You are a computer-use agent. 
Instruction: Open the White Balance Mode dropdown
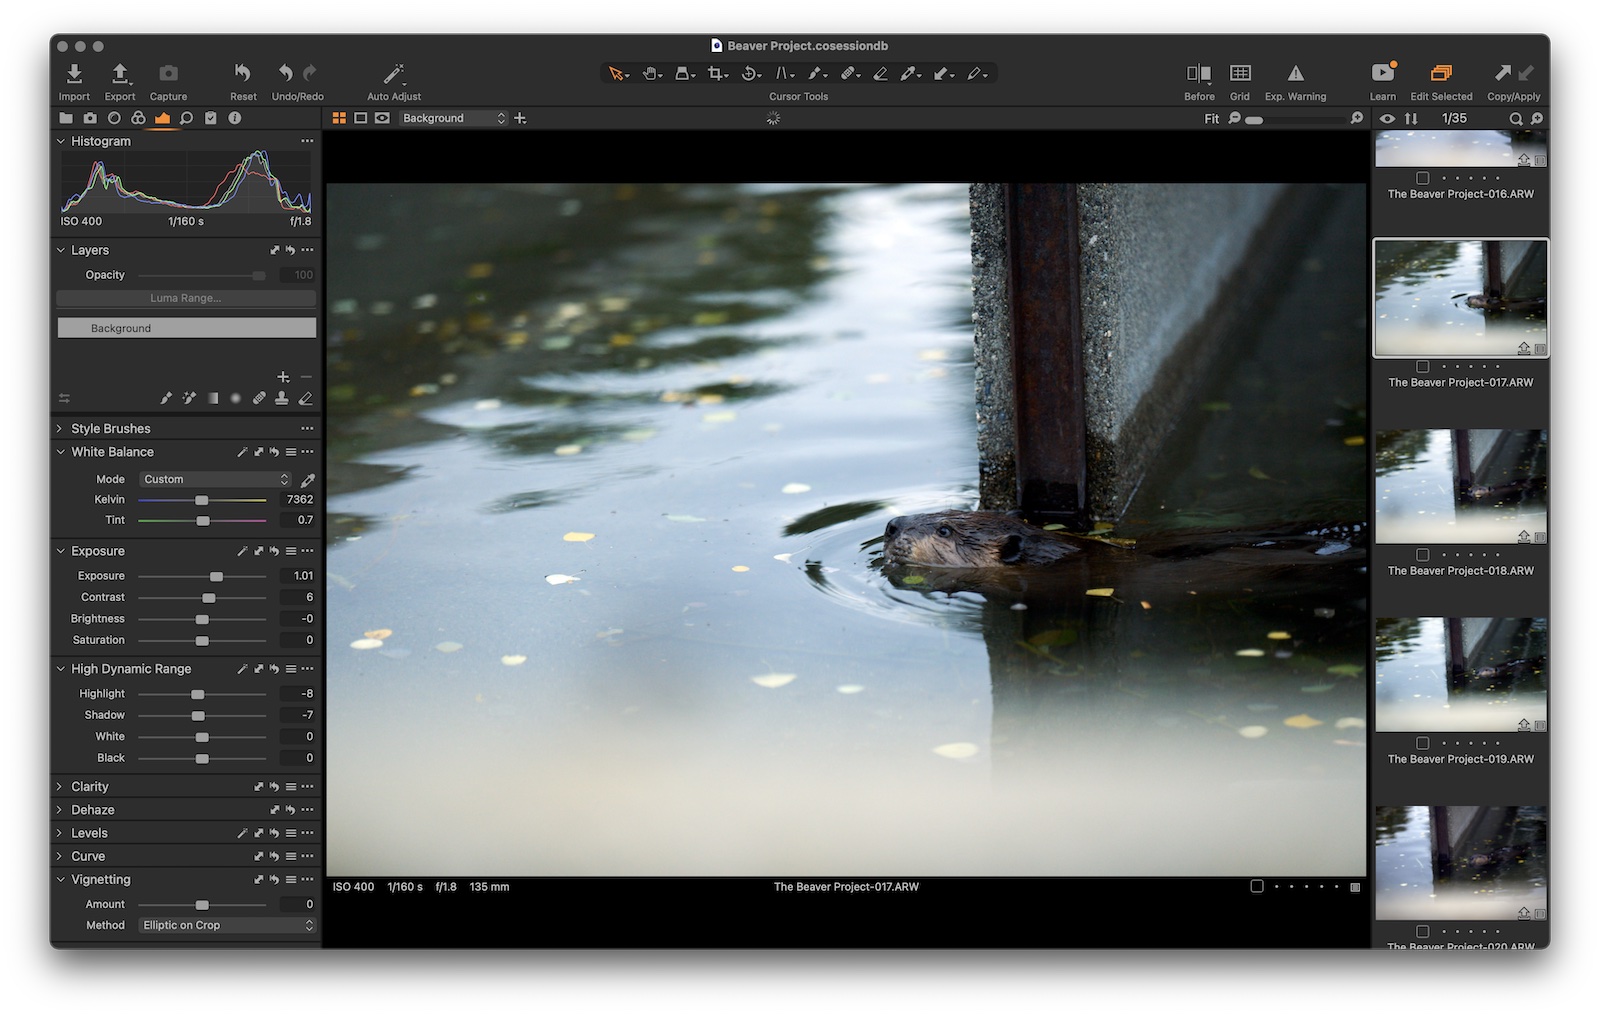(x=215, y=480)
